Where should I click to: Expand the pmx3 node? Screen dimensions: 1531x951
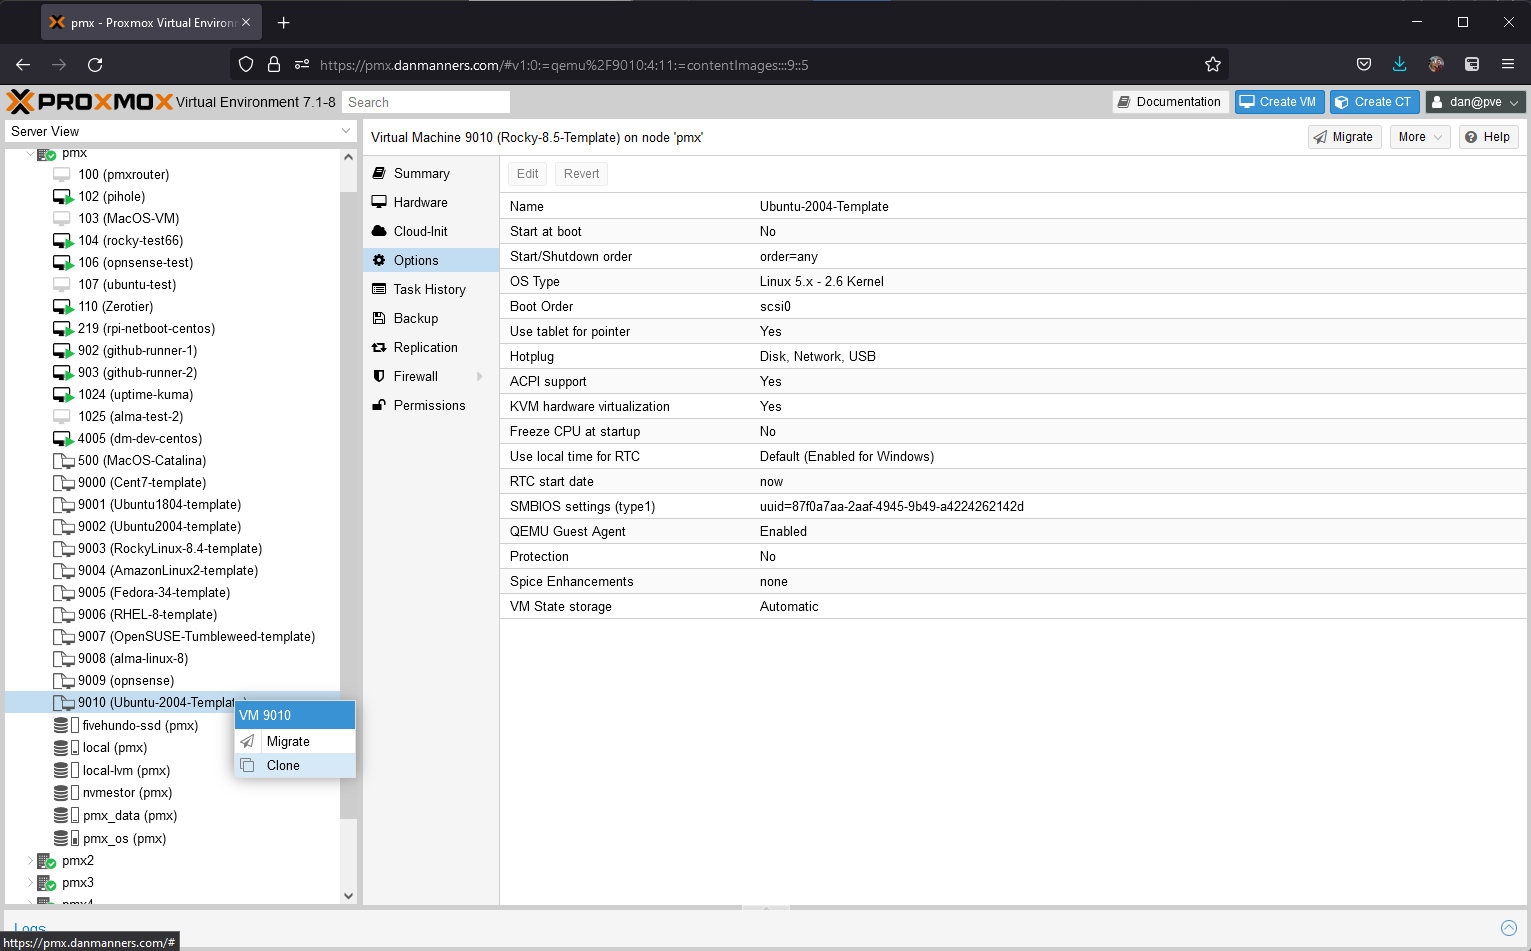click(30, 882)
